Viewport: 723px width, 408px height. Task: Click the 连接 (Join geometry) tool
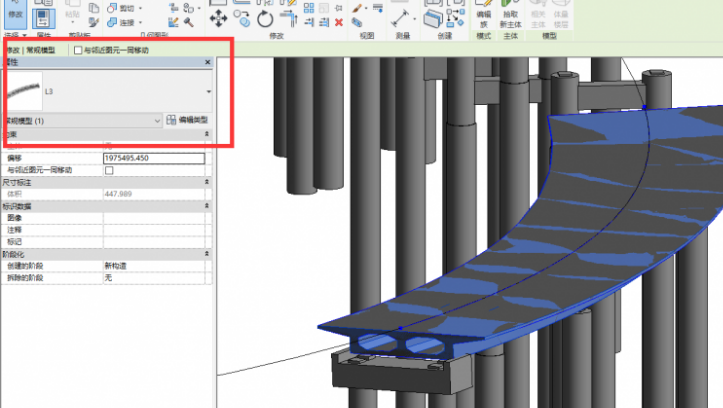[x=121, y=22]
